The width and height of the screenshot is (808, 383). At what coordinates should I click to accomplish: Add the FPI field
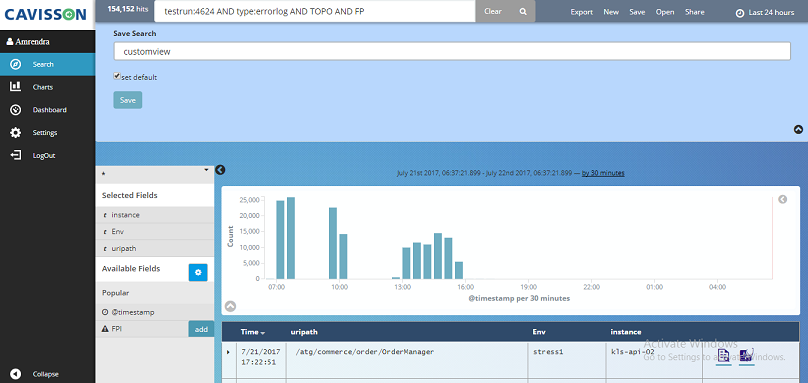point(201,328)
